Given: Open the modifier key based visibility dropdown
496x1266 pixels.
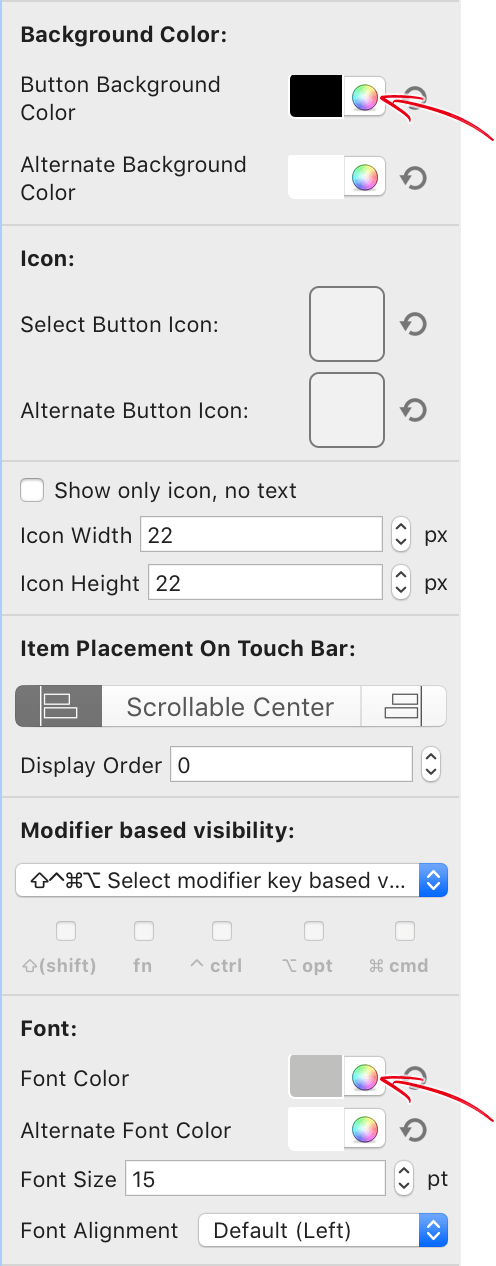Looking at the screenshot, I should point(232,880).
